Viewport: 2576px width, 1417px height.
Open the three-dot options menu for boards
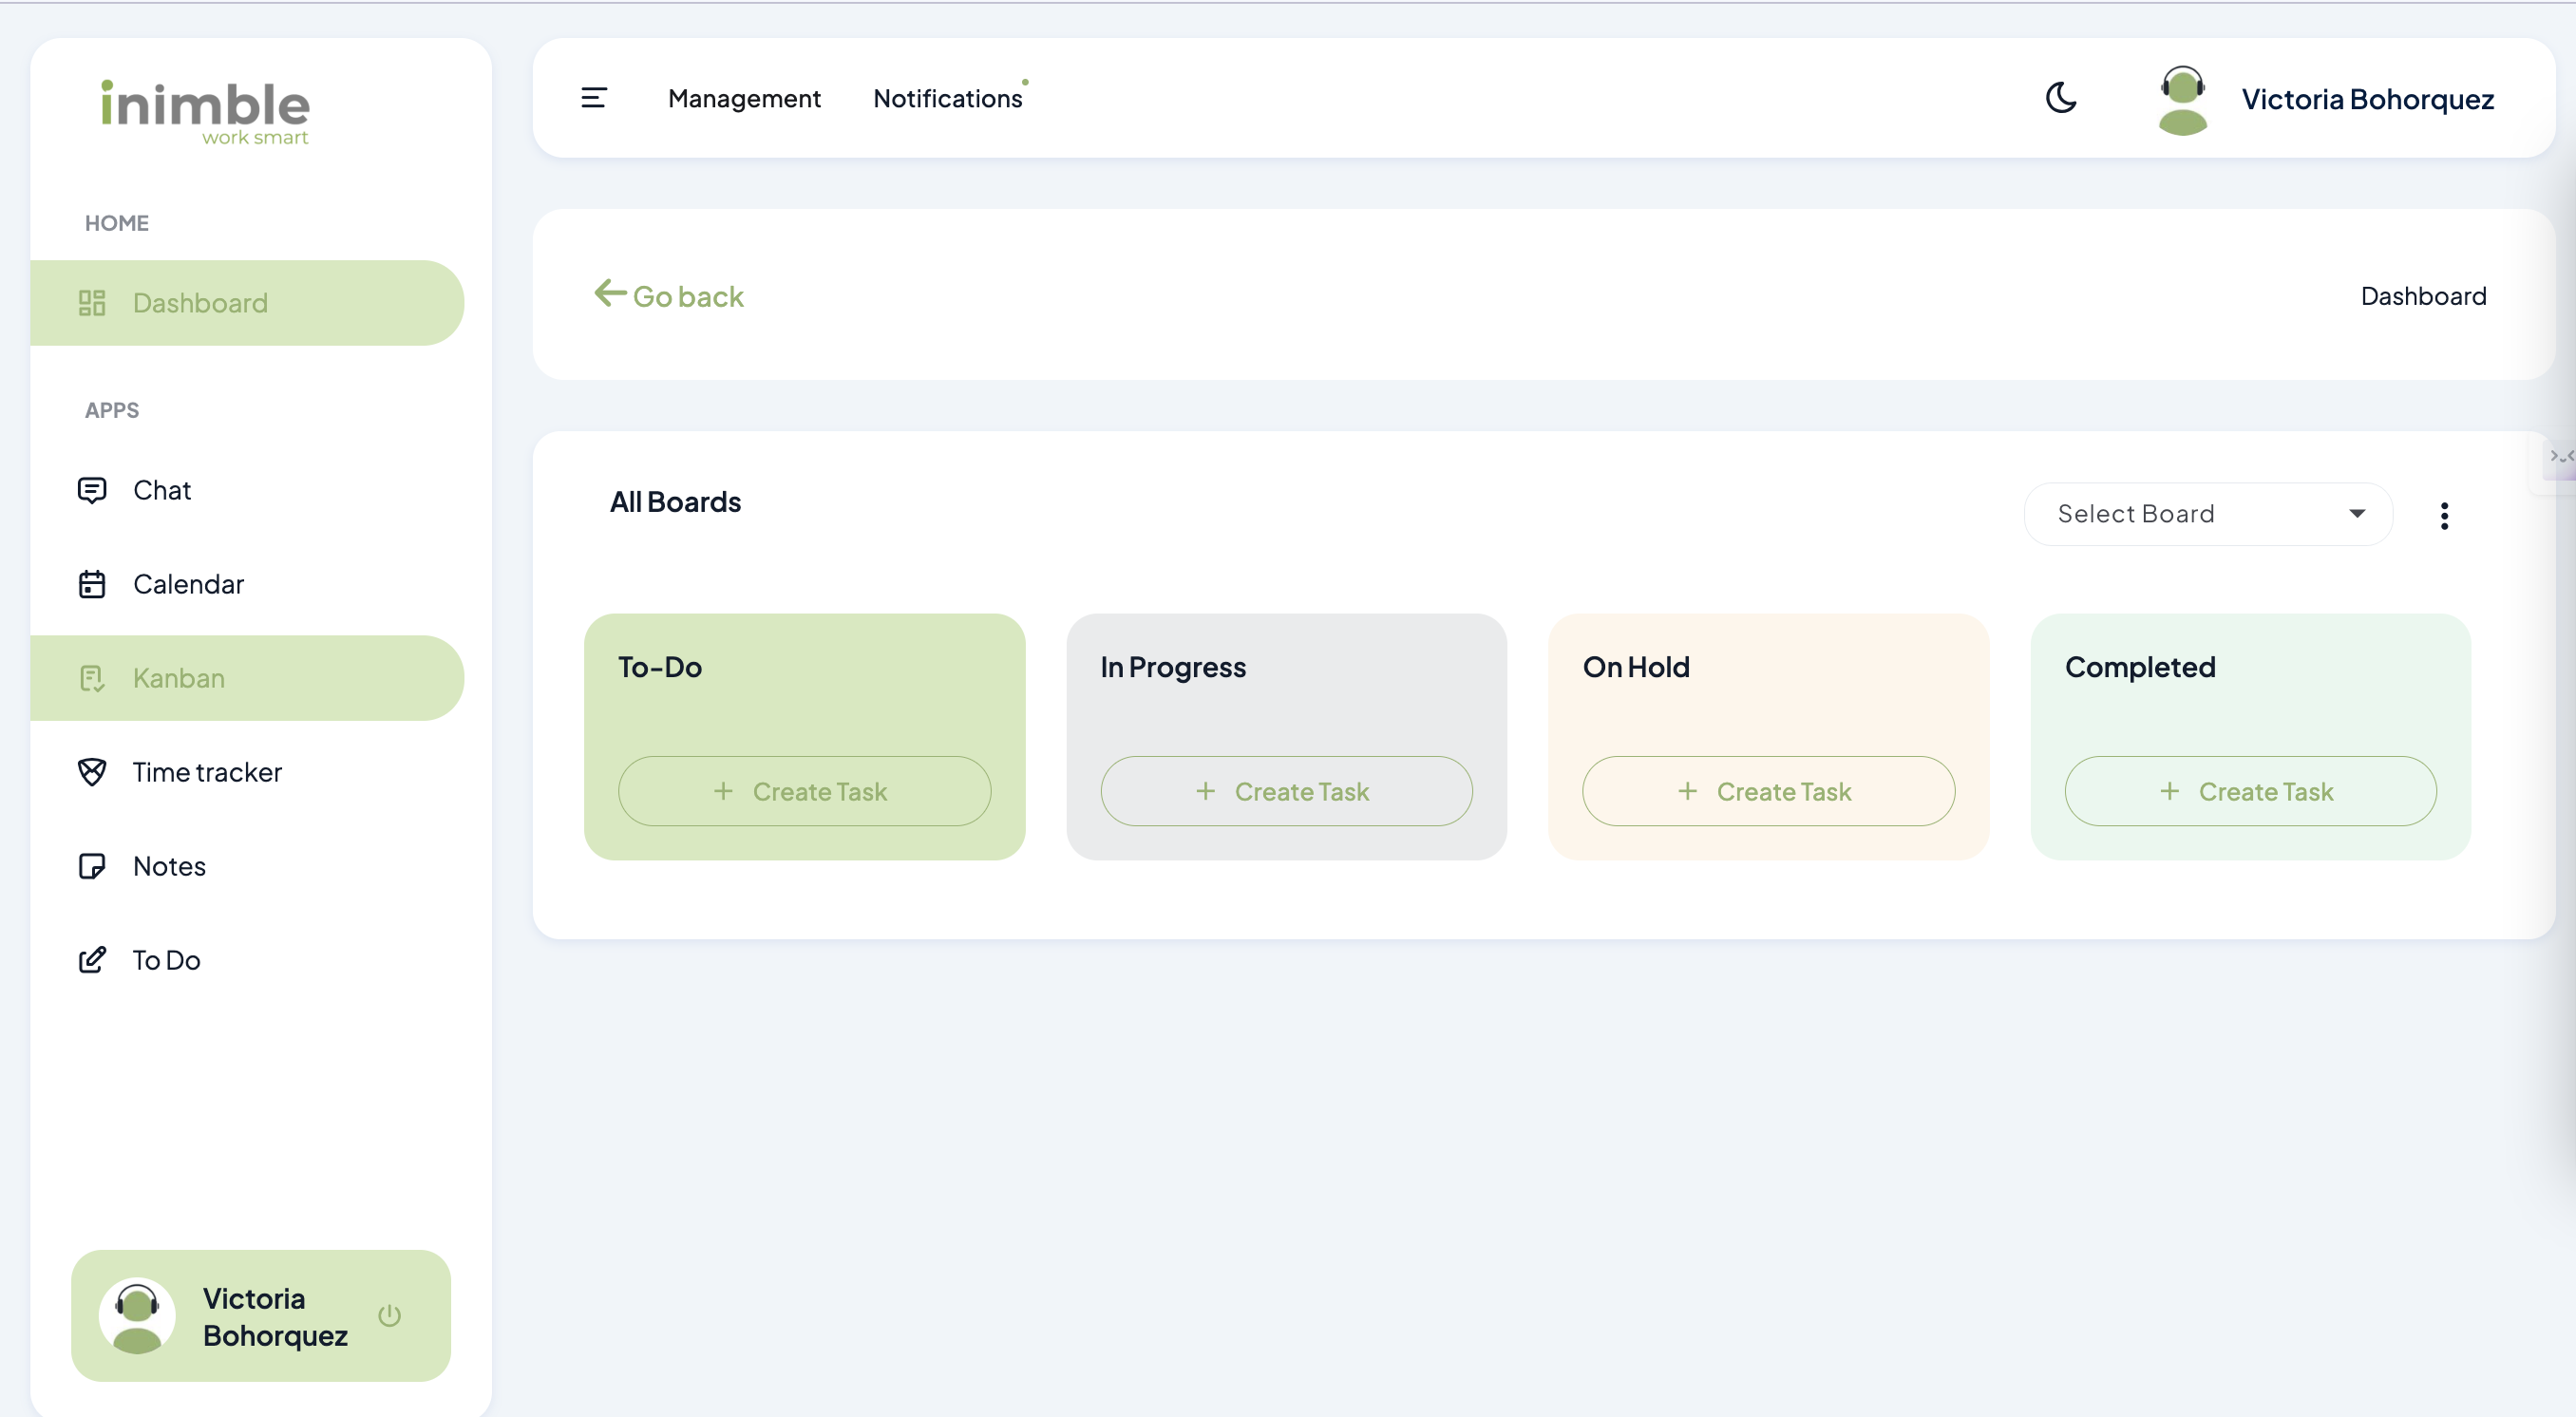(2444, 516)
